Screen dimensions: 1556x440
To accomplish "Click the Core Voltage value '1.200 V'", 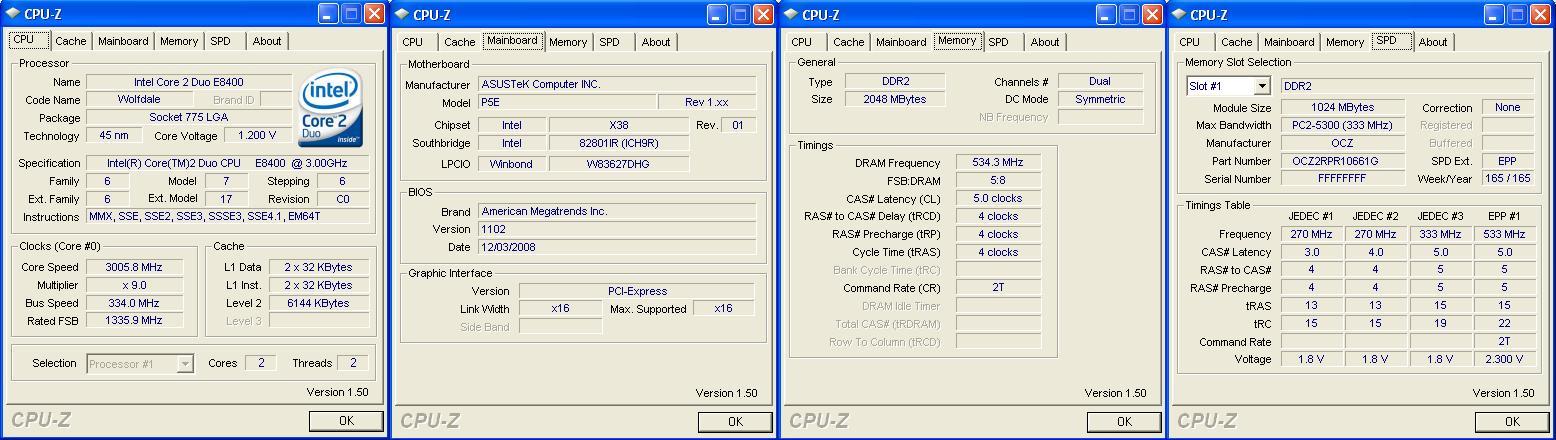I will (x=257, y=135).
